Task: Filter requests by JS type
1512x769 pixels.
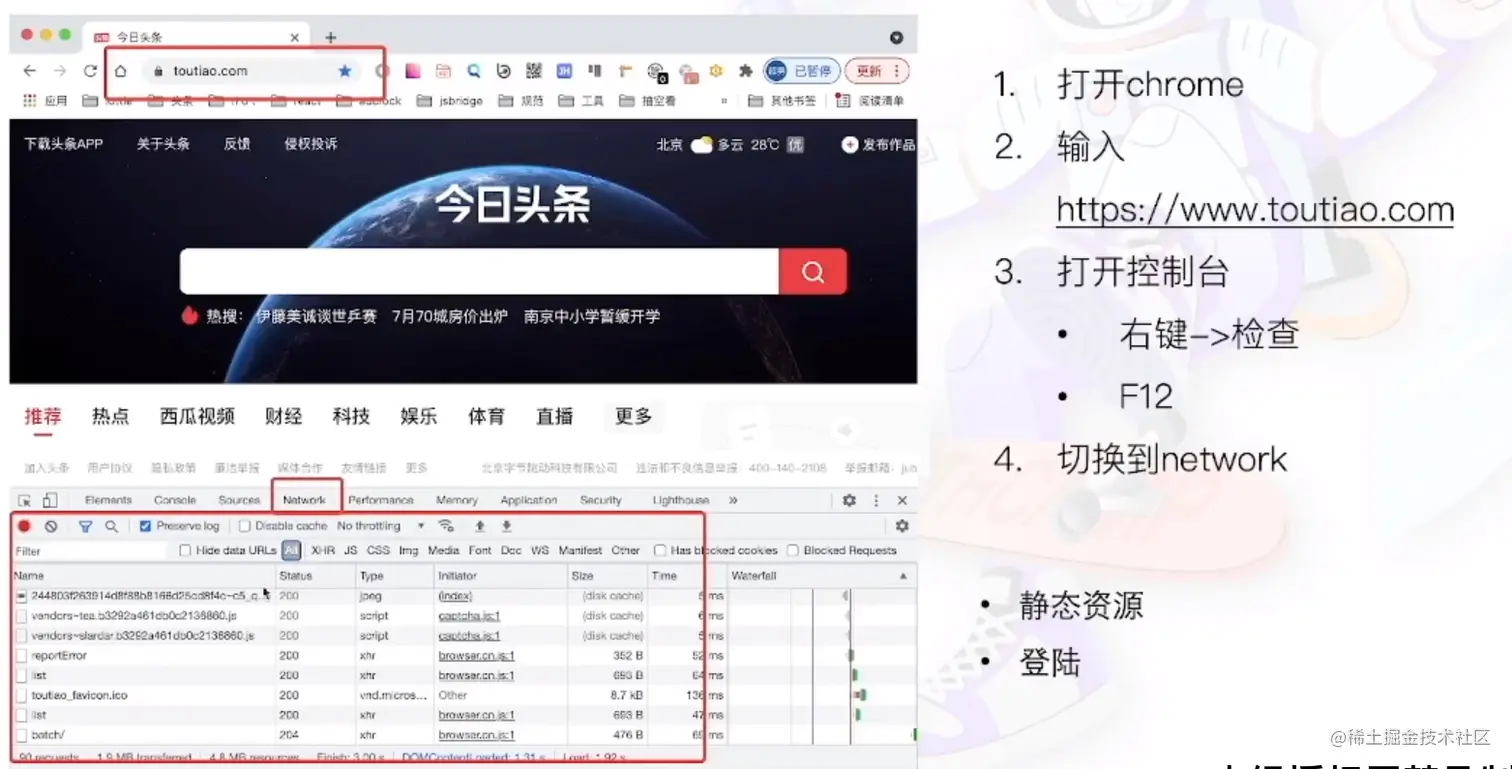Action: 351,550
